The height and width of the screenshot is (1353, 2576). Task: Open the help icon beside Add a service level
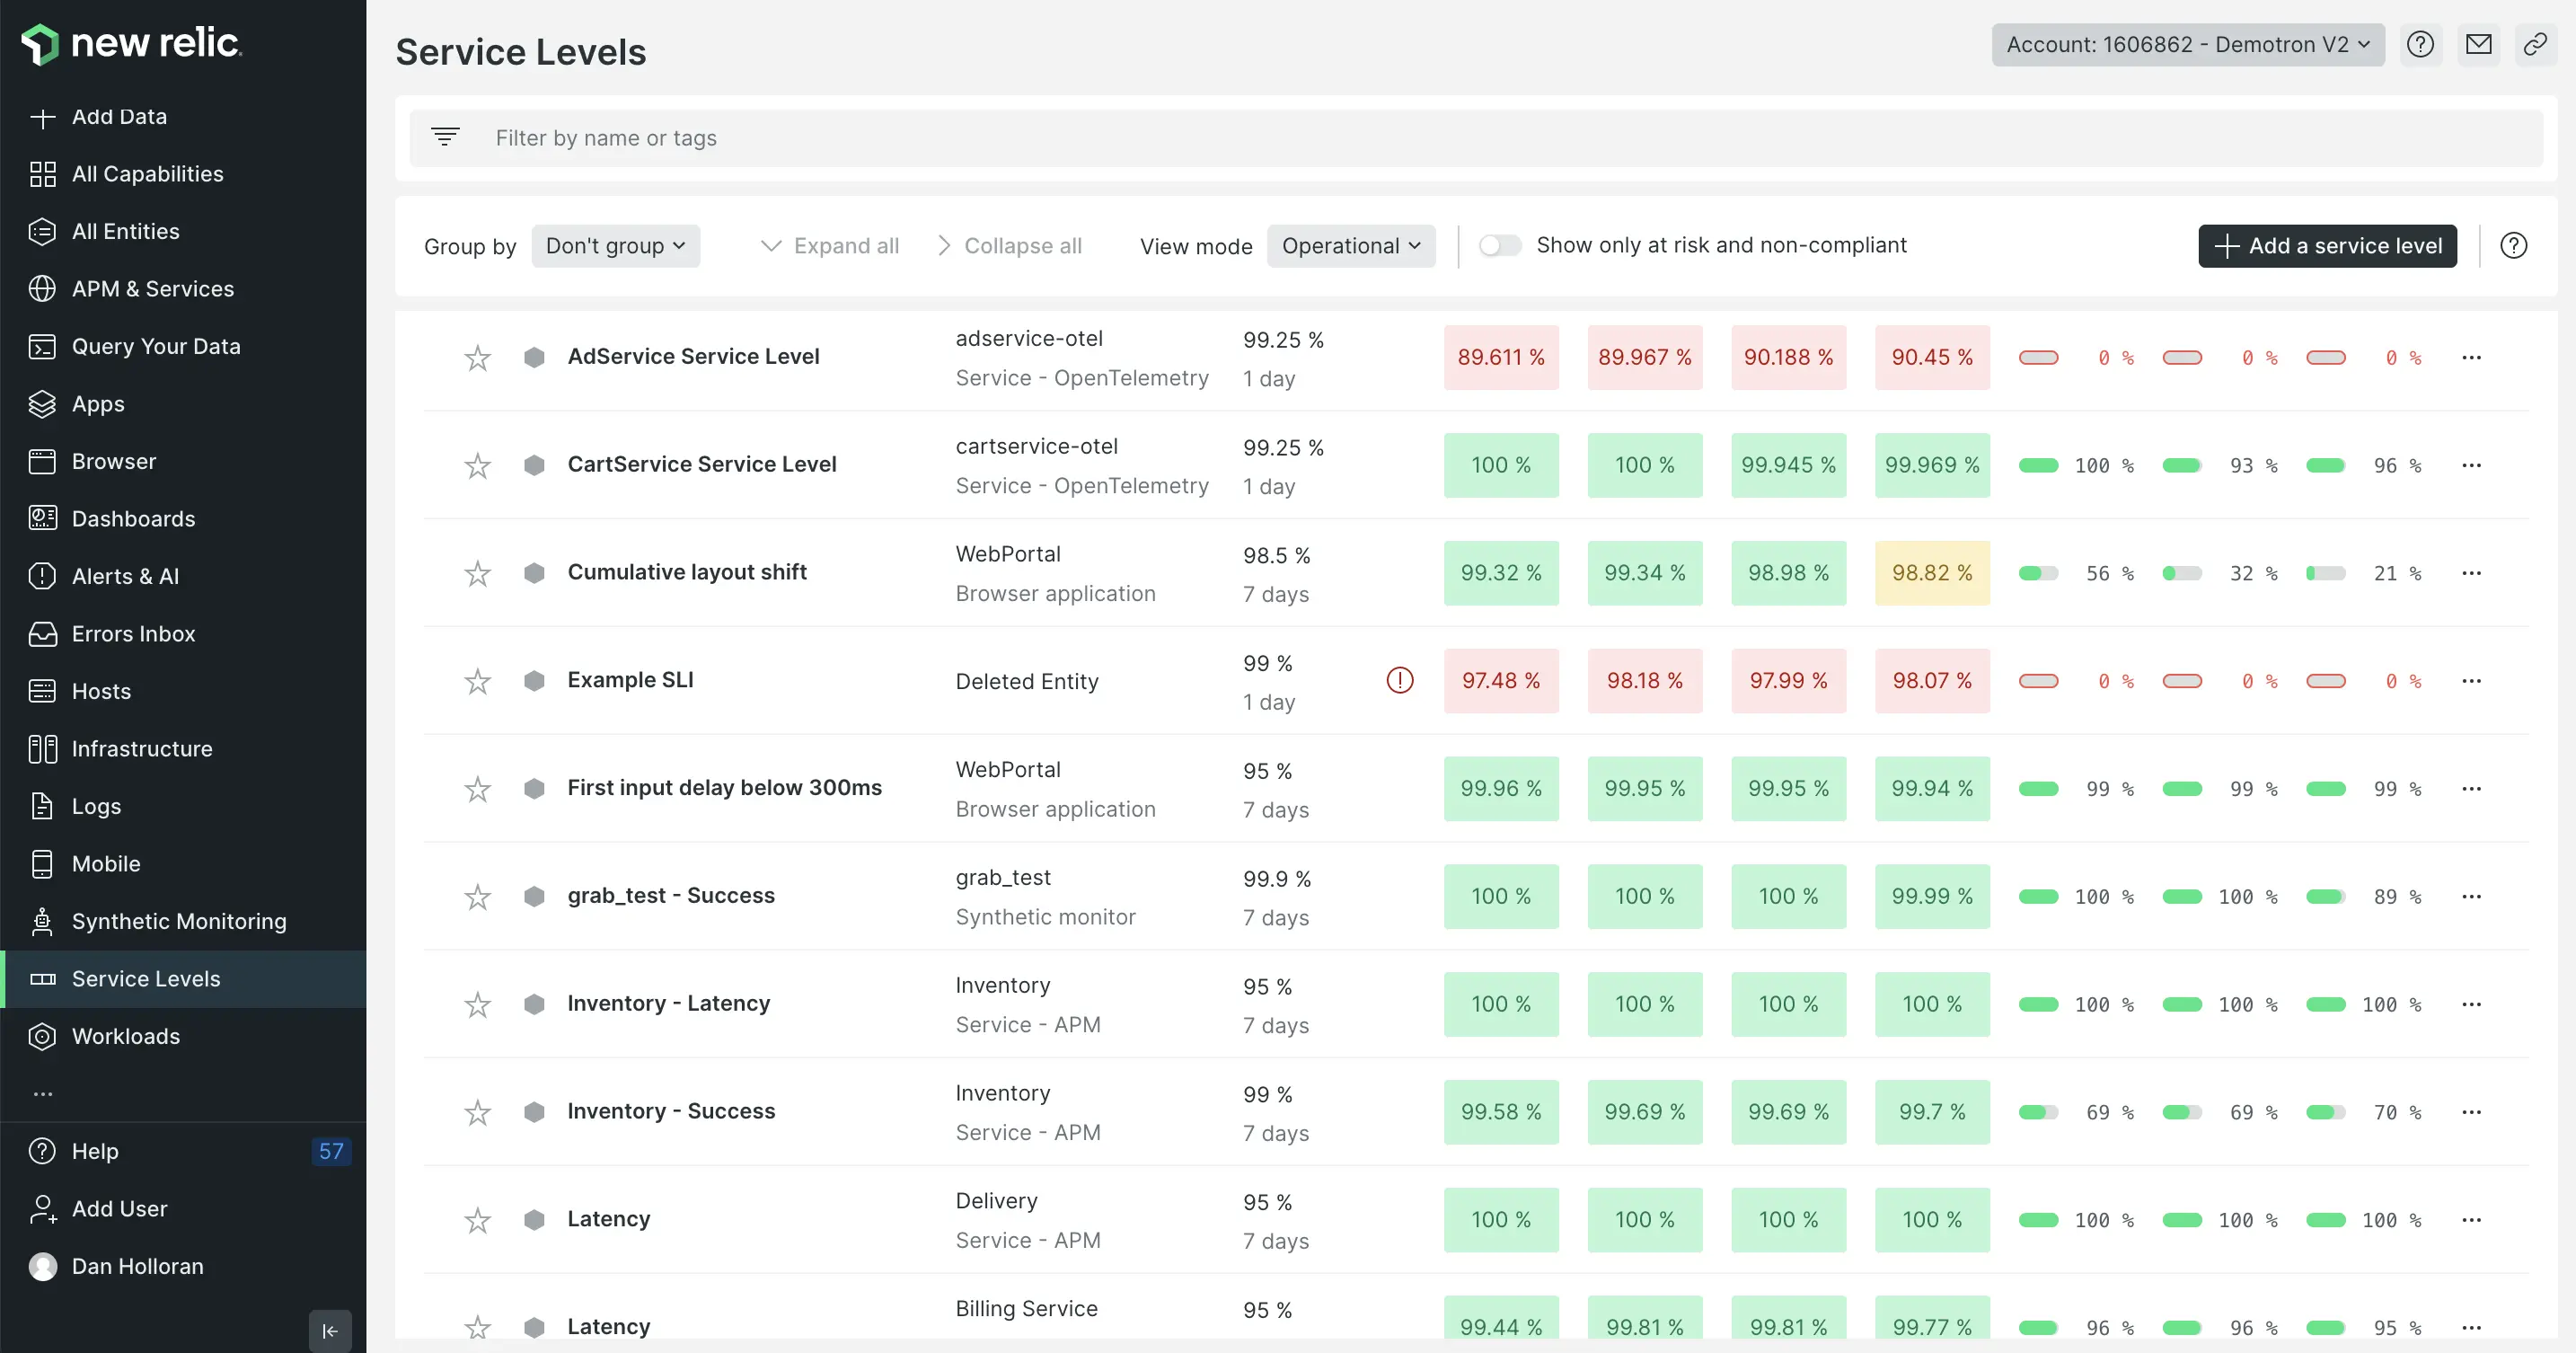[x=2514, y=245]
